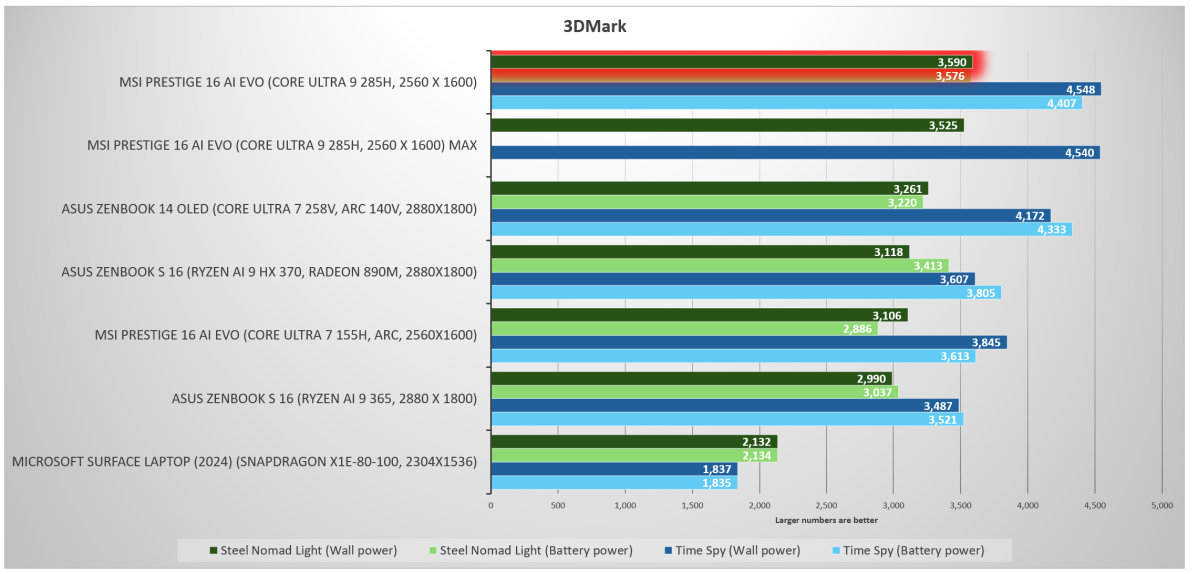The image size is (1198, 574).
Task: Select the 1,835 light blue bar
Action: tap(614, 483)
